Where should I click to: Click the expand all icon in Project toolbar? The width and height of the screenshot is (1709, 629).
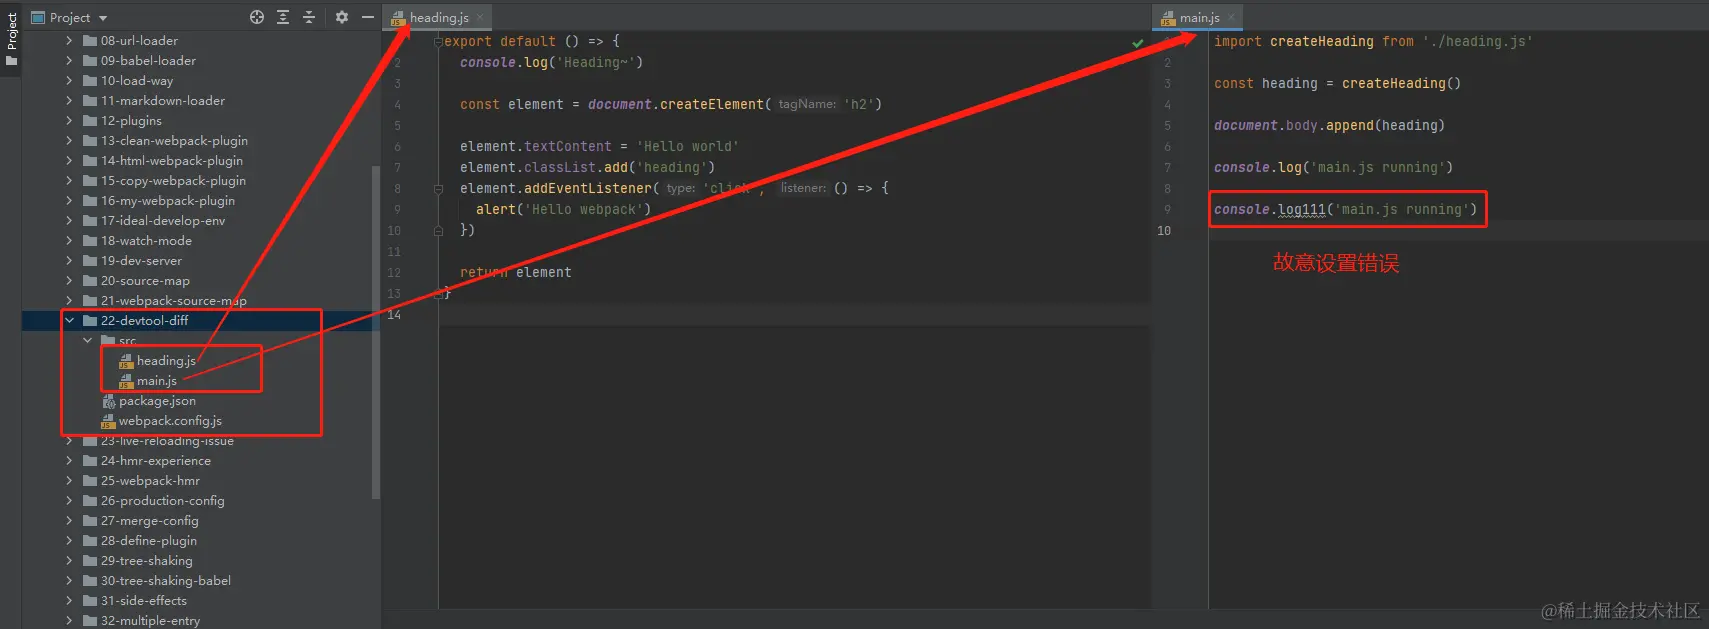pos(283,17)
